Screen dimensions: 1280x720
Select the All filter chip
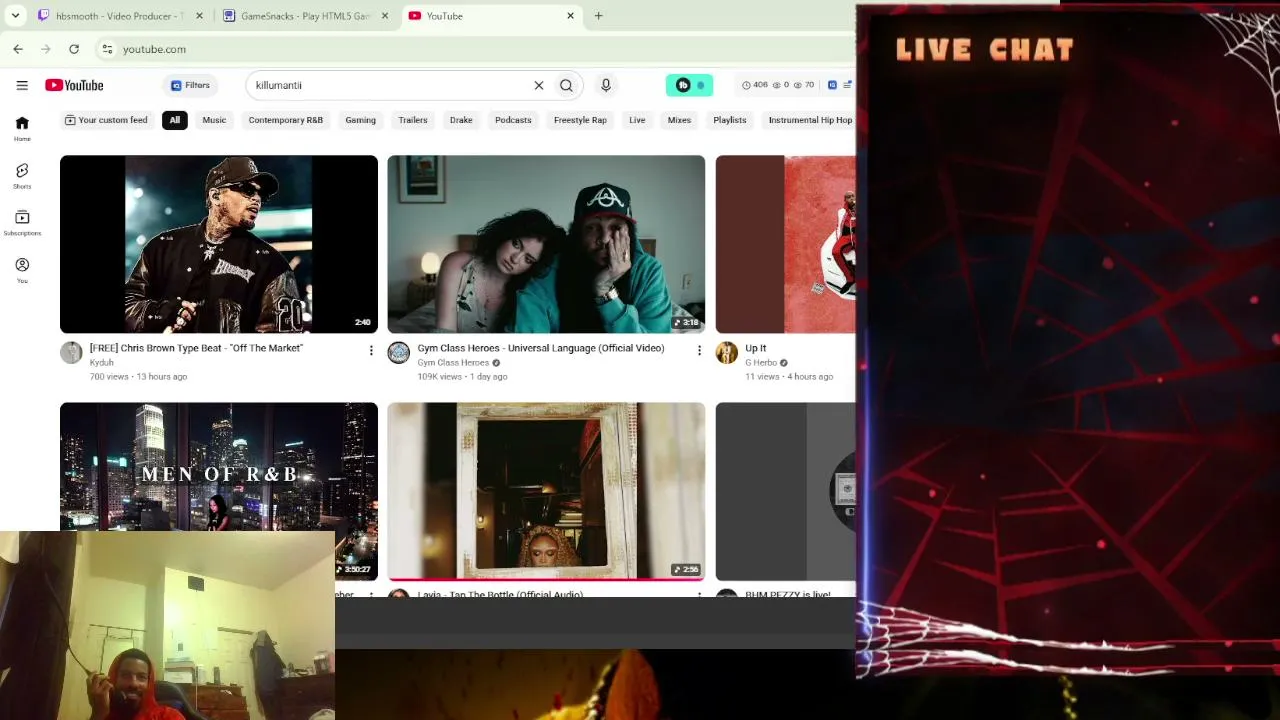[x=175, y=120]
